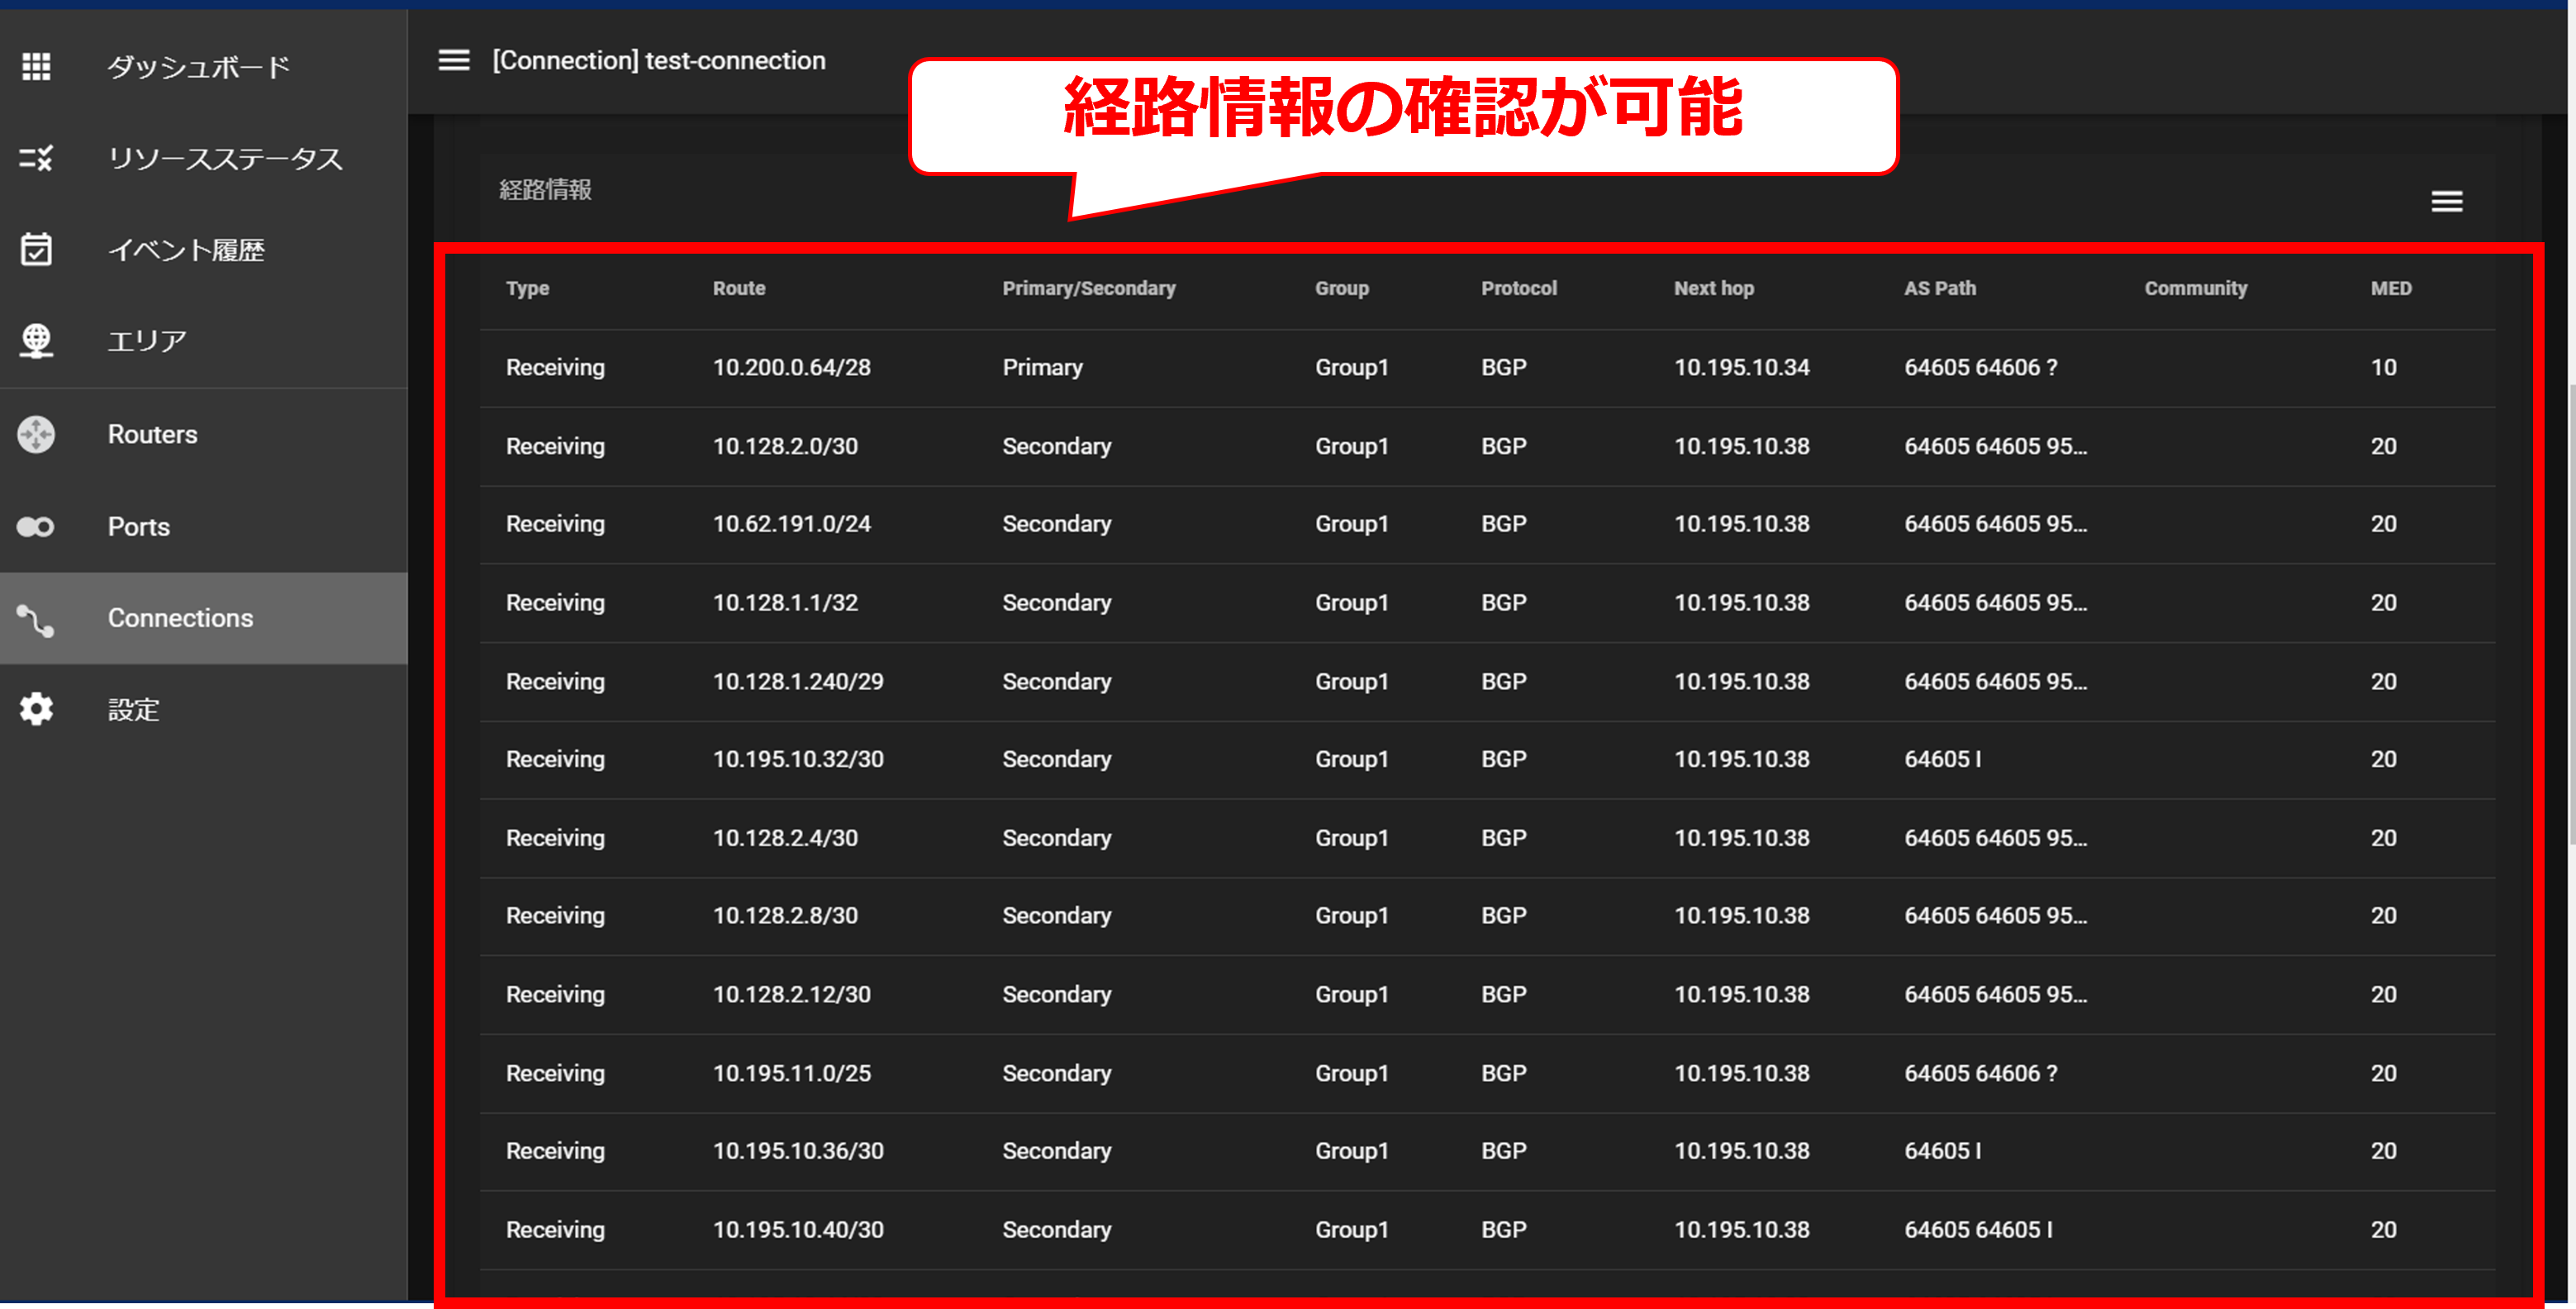The height and width of the screenshot is (1309, 2576).
Task: Open the Ports menu item
Action: pyautogui.click(x=138, y=526)
